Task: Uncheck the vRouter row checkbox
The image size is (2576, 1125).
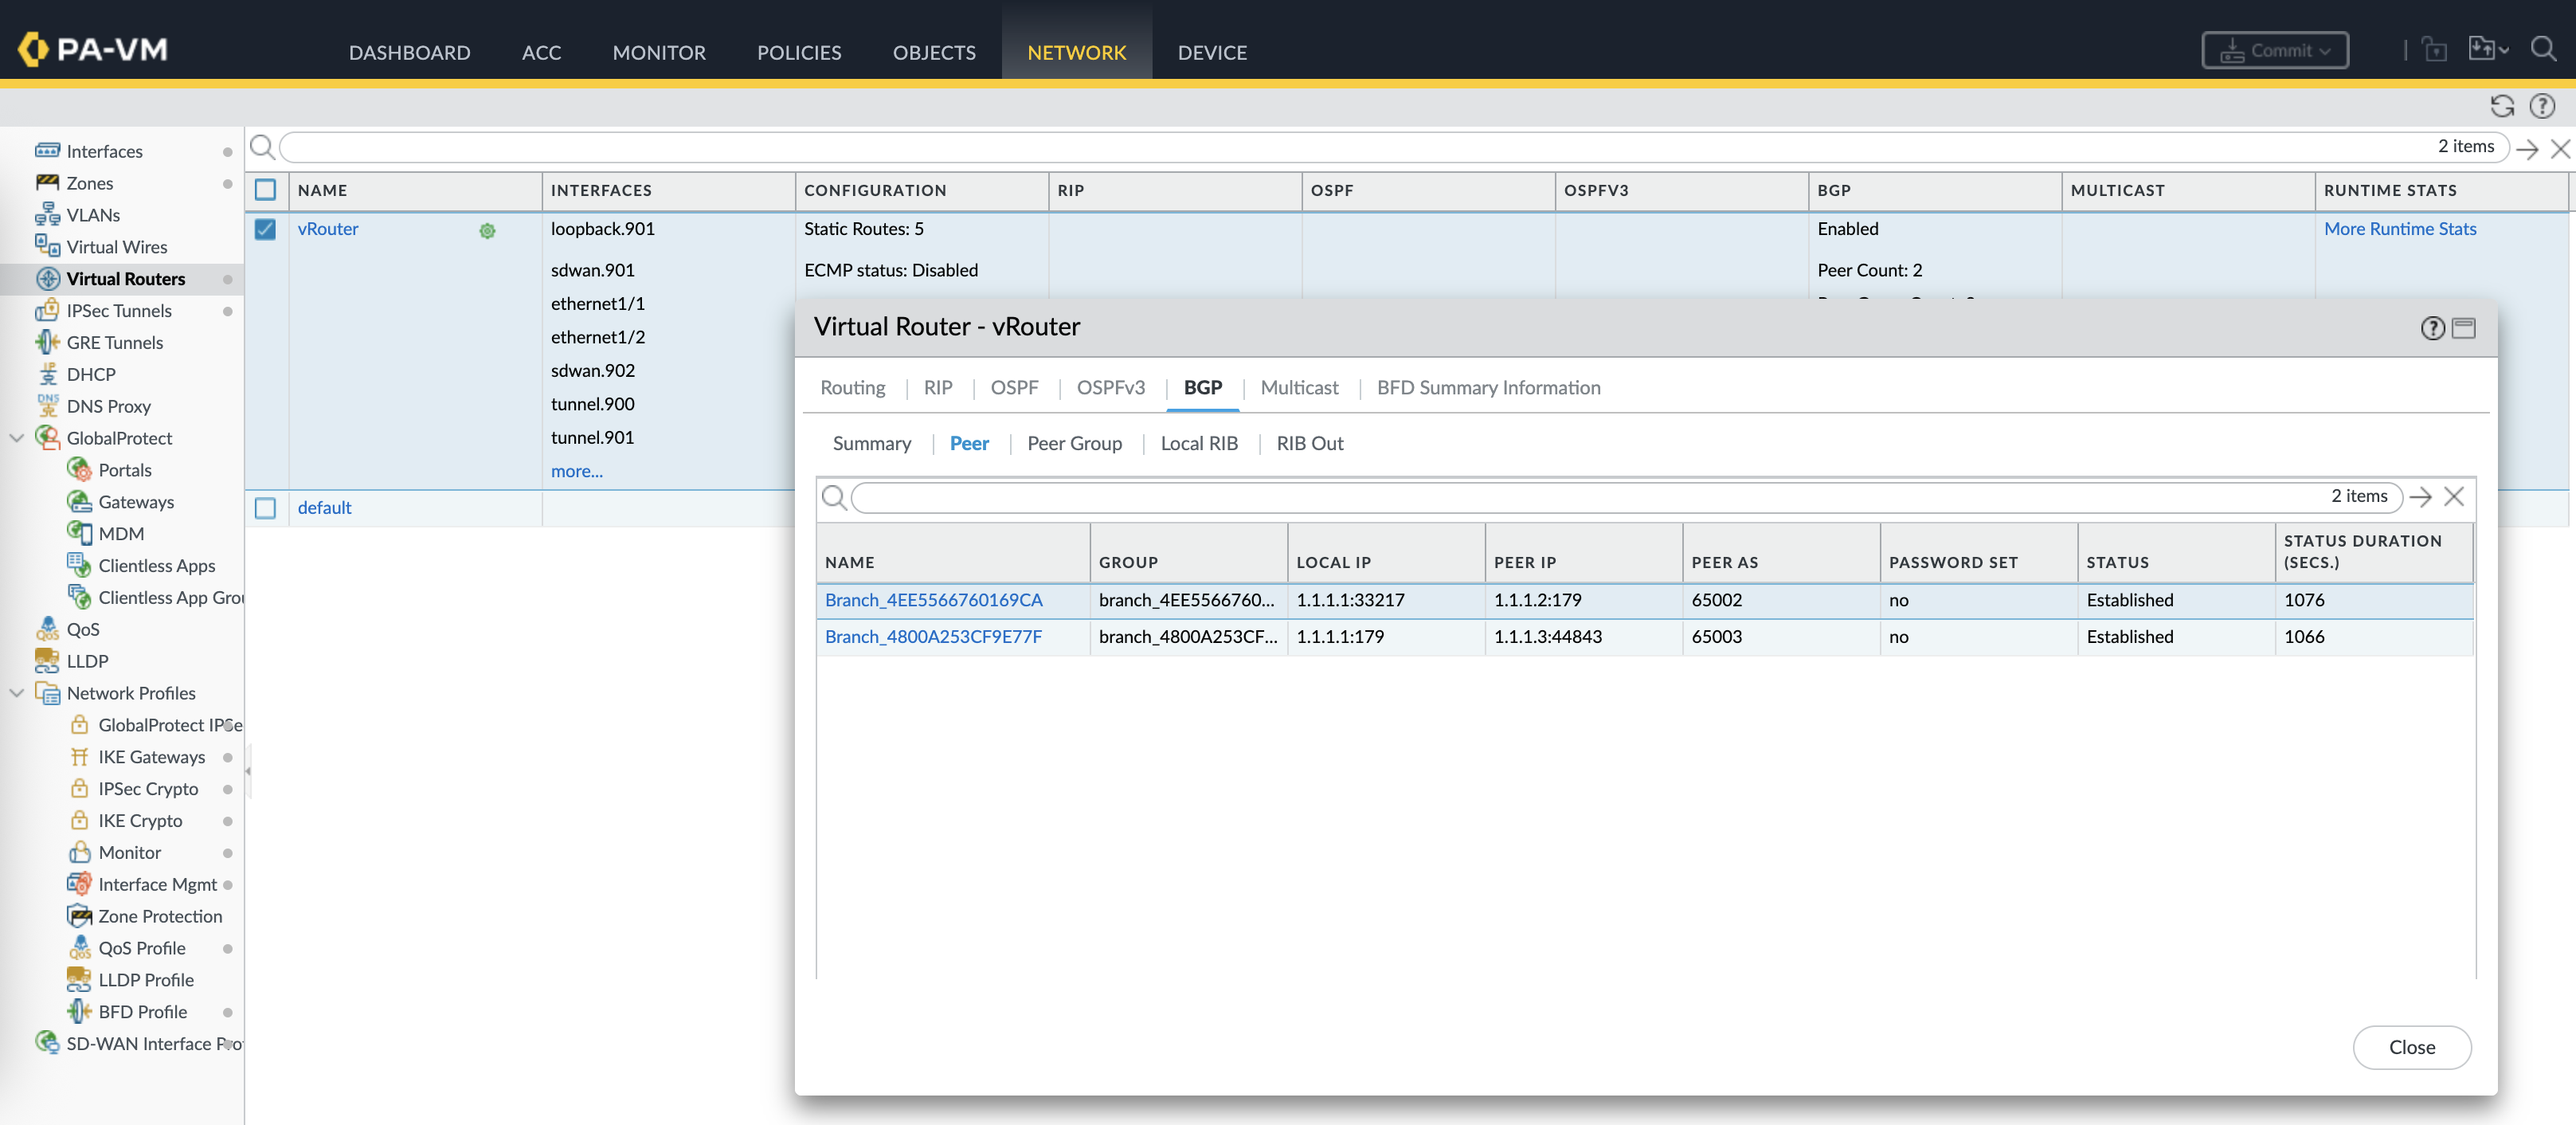Action: click(265, 229)
